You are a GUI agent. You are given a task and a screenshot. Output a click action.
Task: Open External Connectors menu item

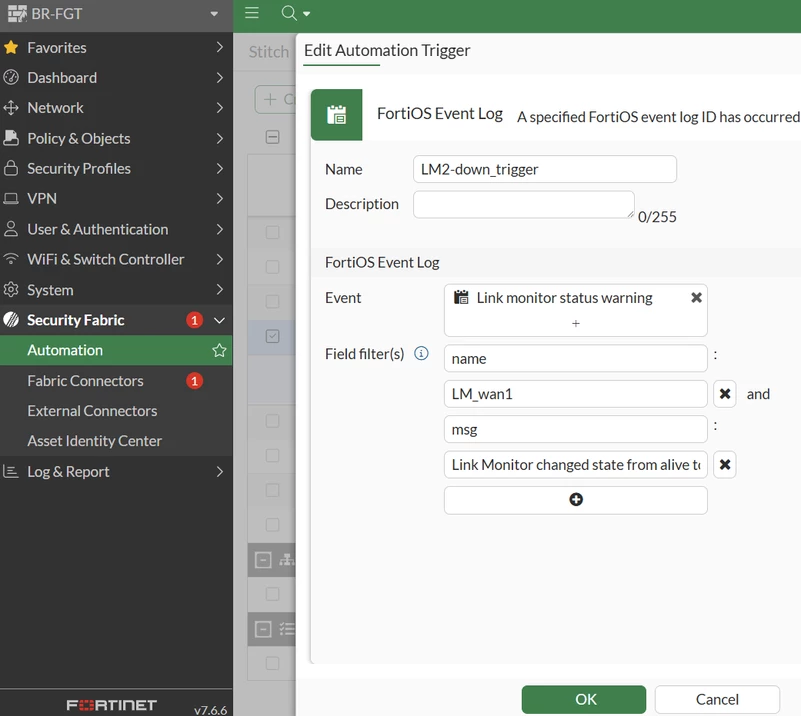[x=116, y=411]
